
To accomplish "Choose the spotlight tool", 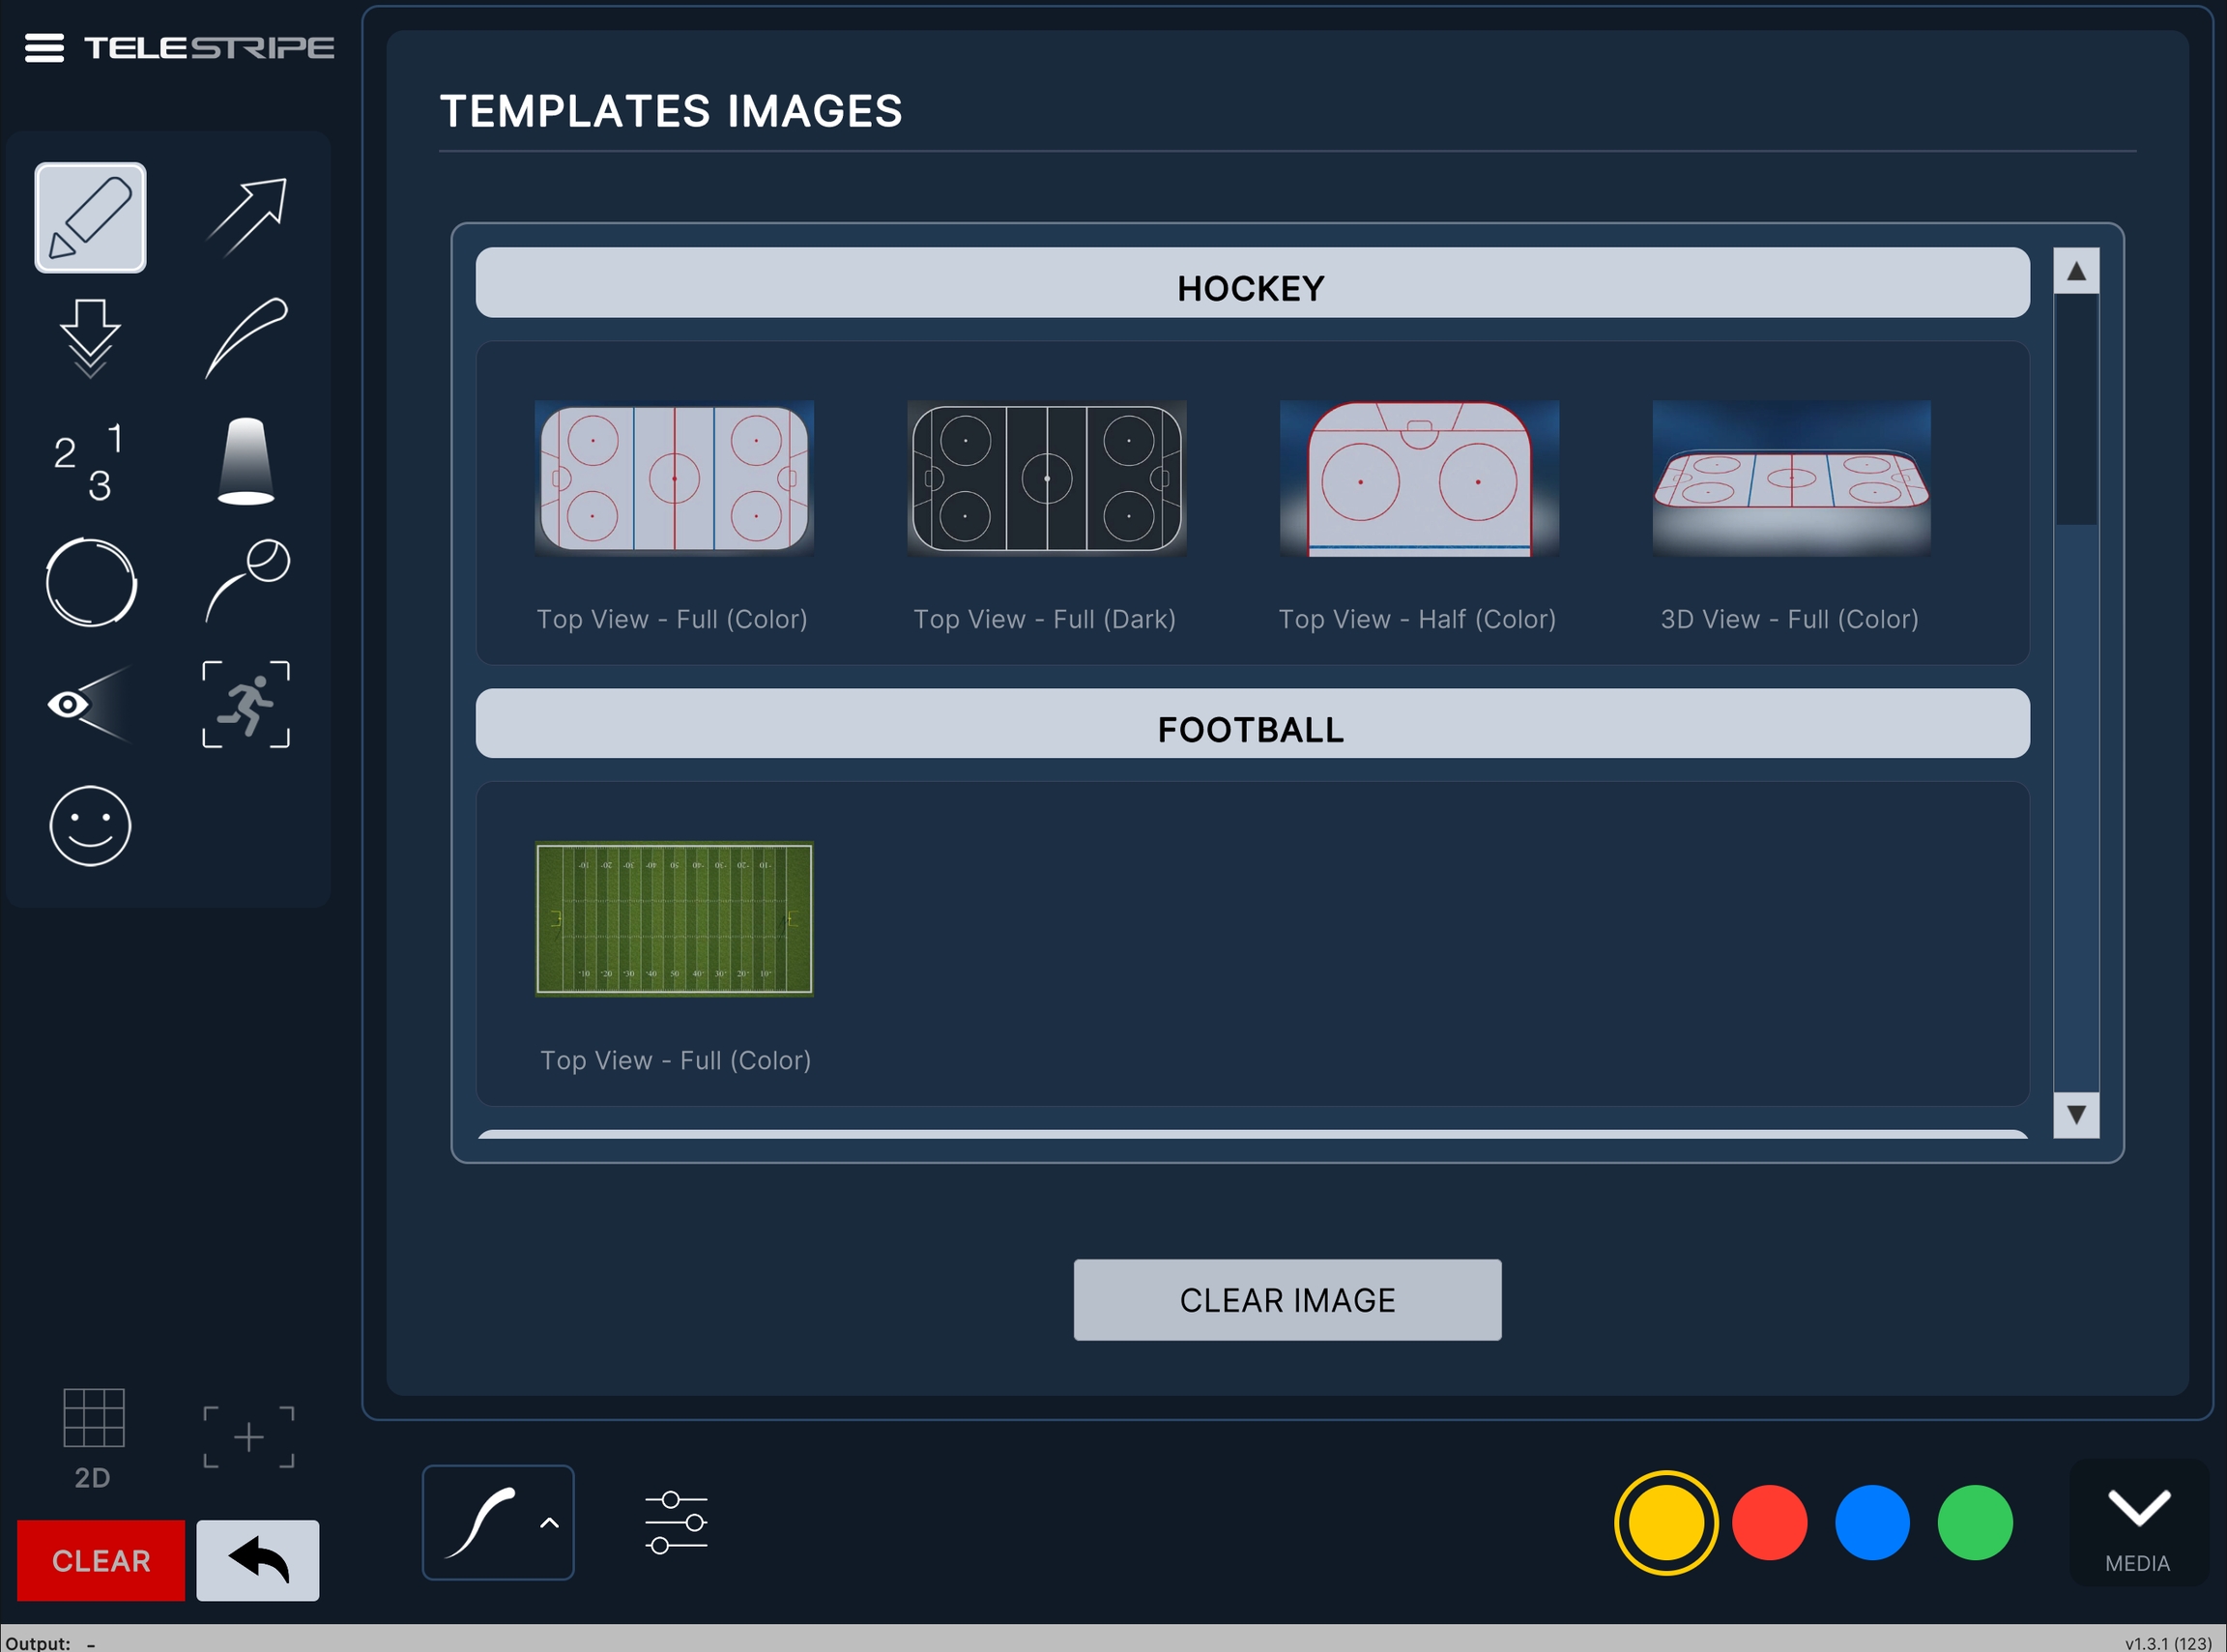I will pyautogui.click(x=246, y=461).
